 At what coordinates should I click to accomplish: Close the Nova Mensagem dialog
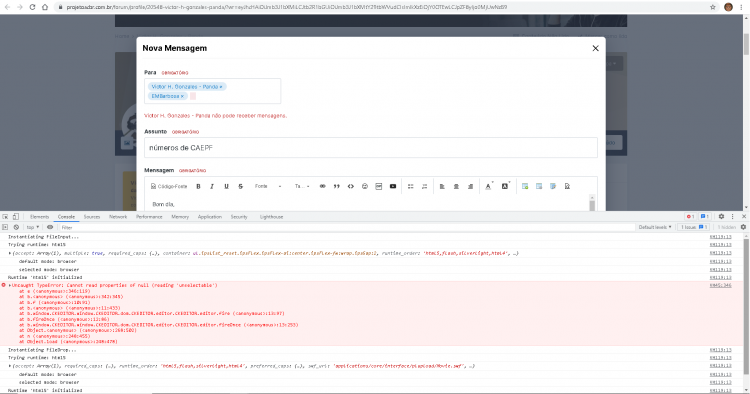coord(596,48)
